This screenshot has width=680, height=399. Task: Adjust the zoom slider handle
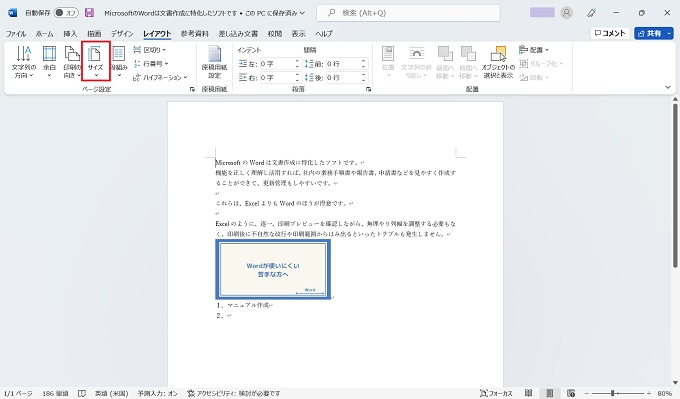click(x=612, y=393)
